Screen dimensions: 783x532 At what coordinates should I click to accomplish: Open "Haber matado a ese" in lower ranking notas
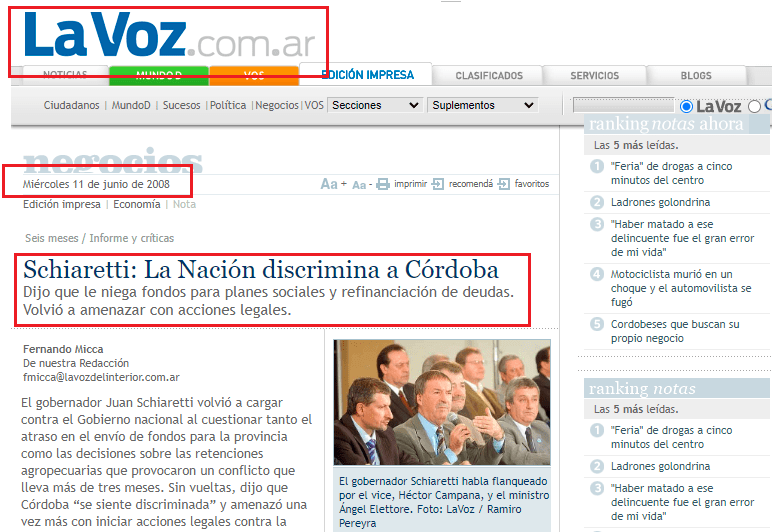point(682,502)
